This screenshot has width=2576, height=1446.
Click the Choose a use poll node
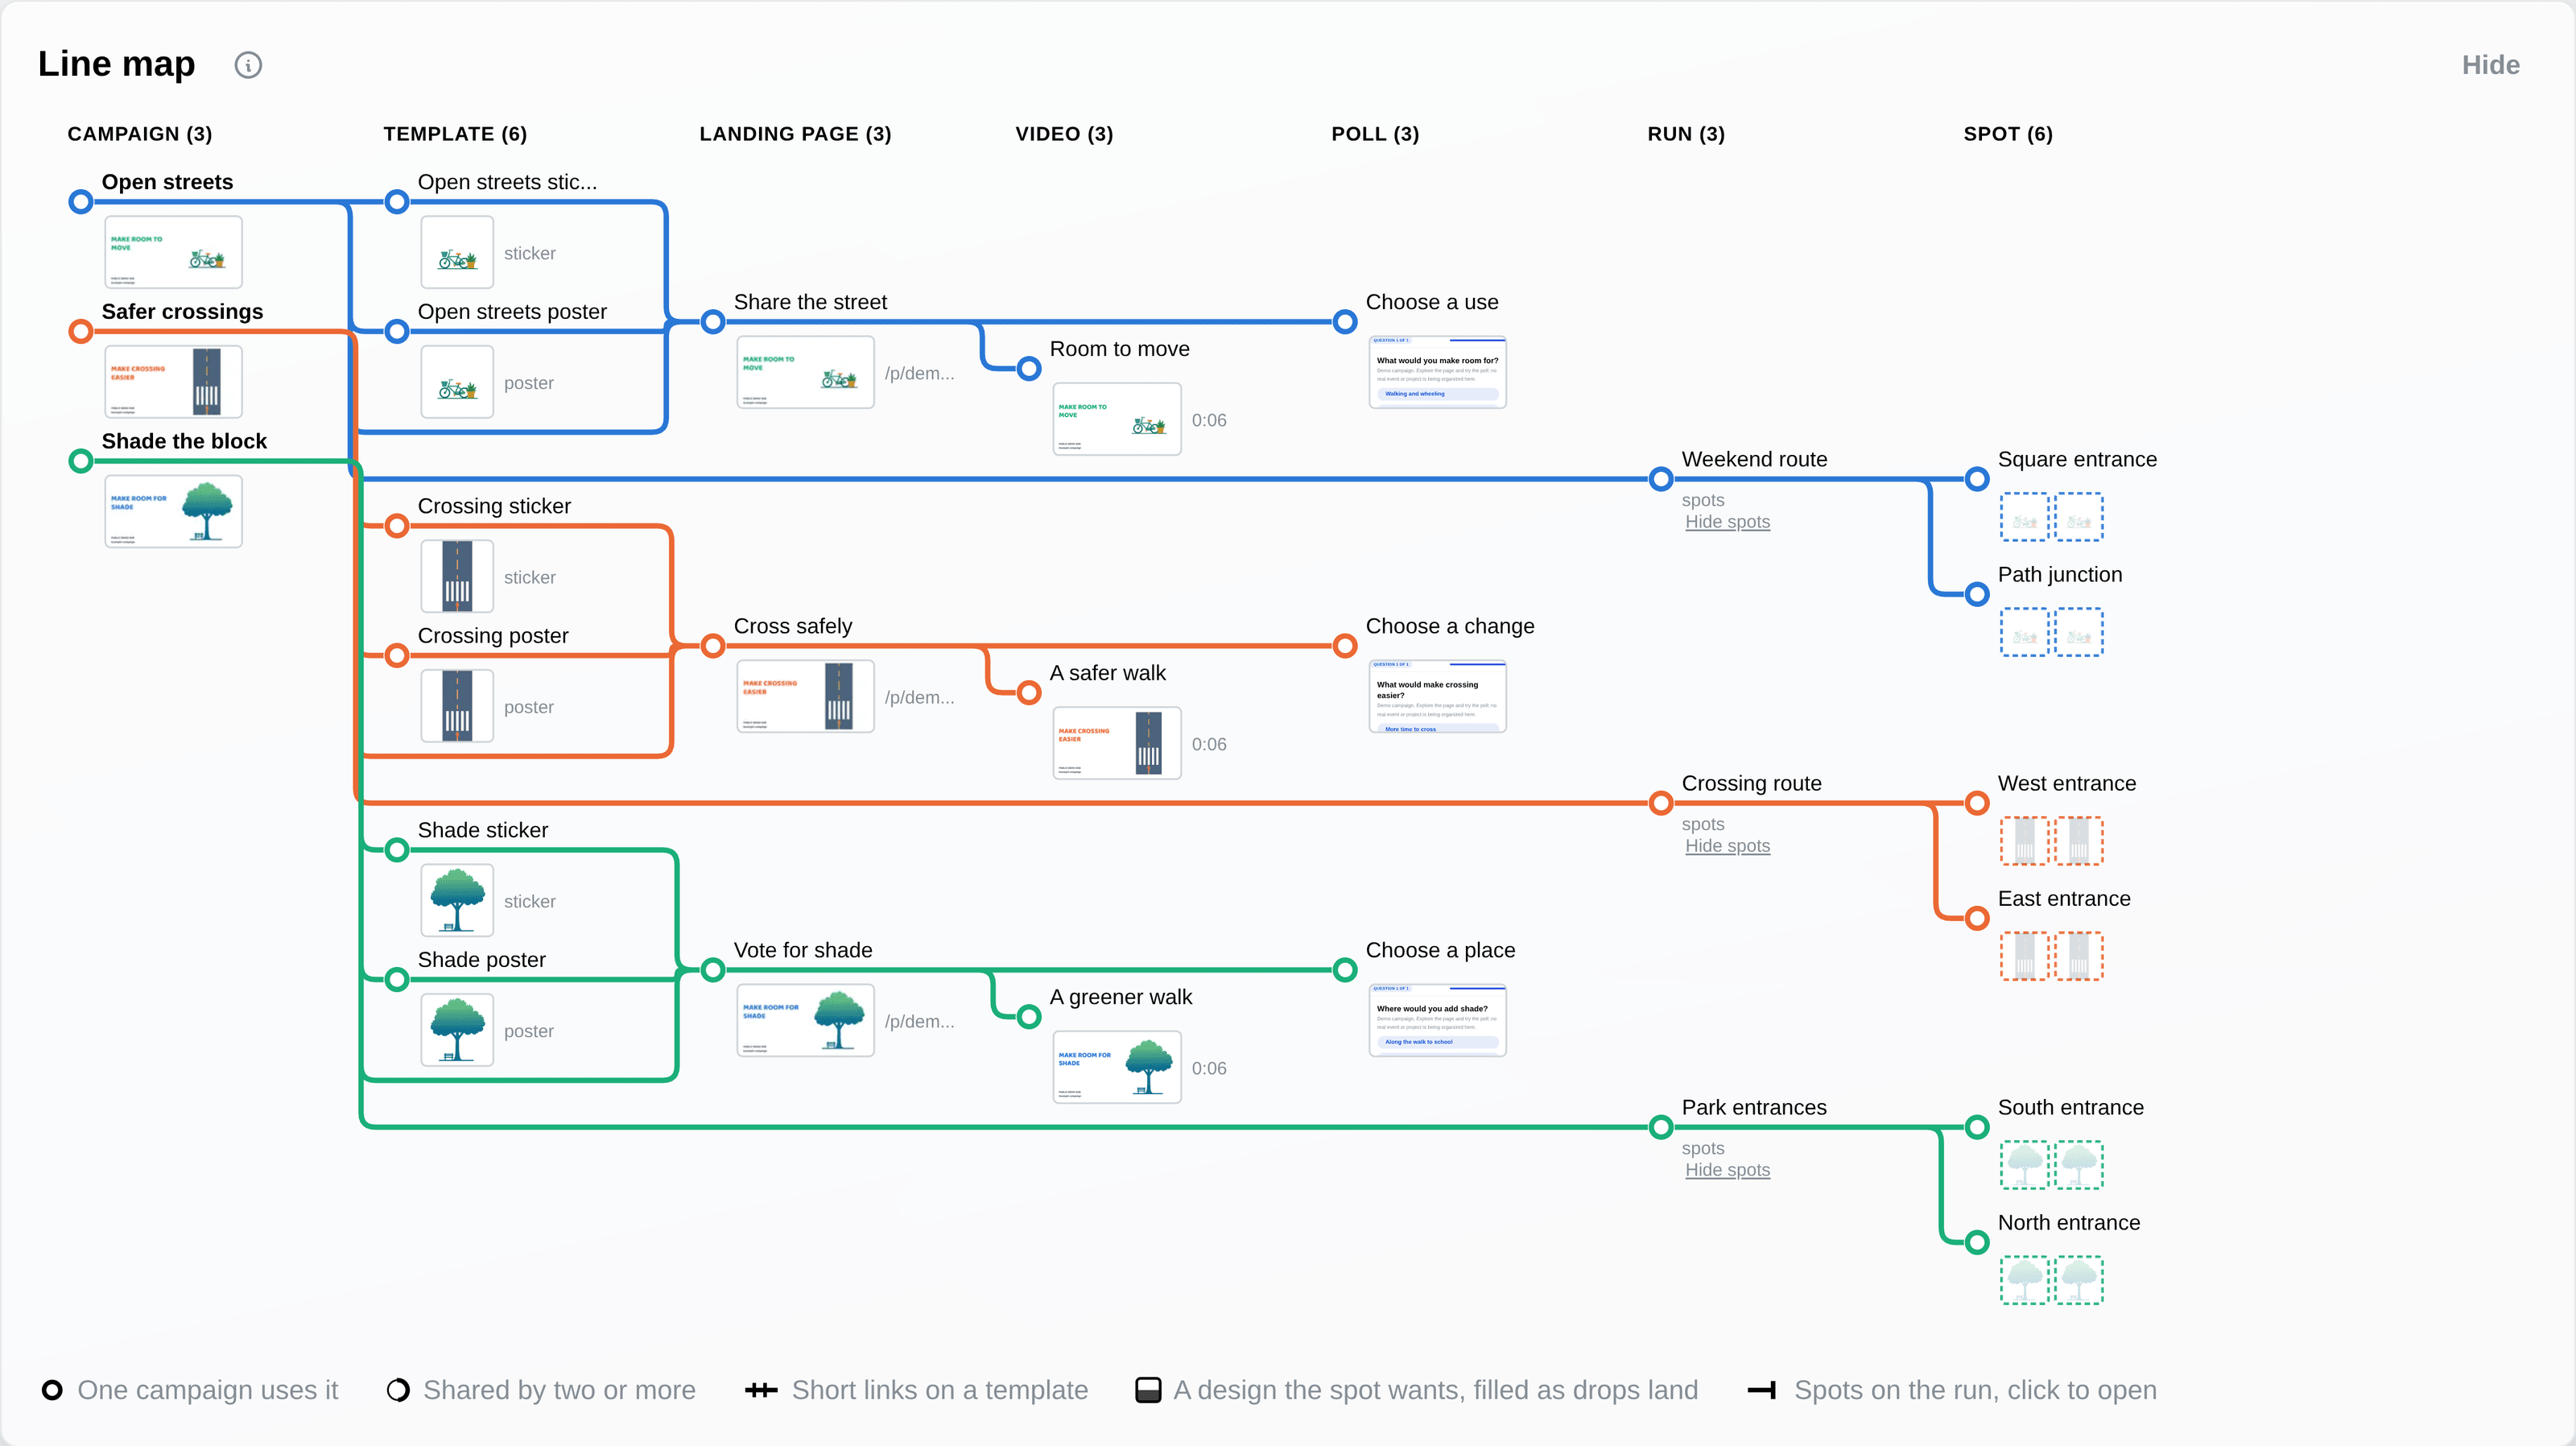pyautogui.click(x=1345, y=322)
